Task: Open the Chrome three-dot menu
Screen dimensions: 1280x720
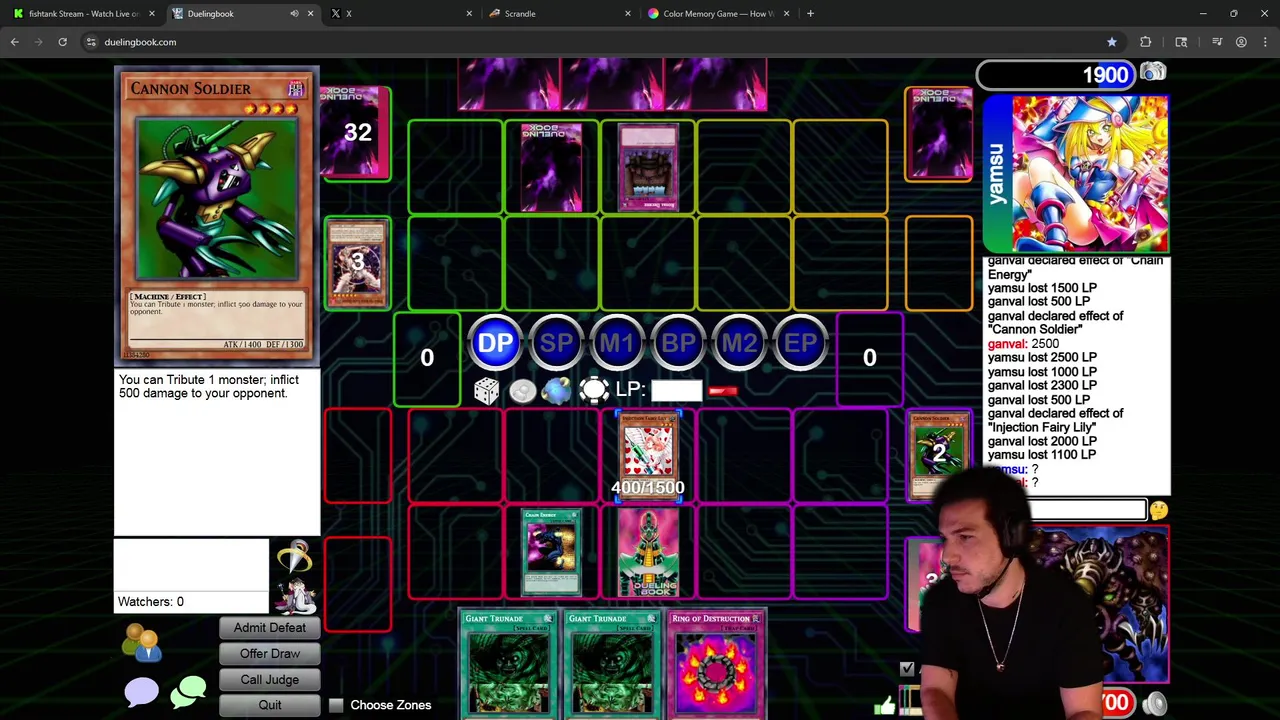Action: click(x=1264, y=42)
